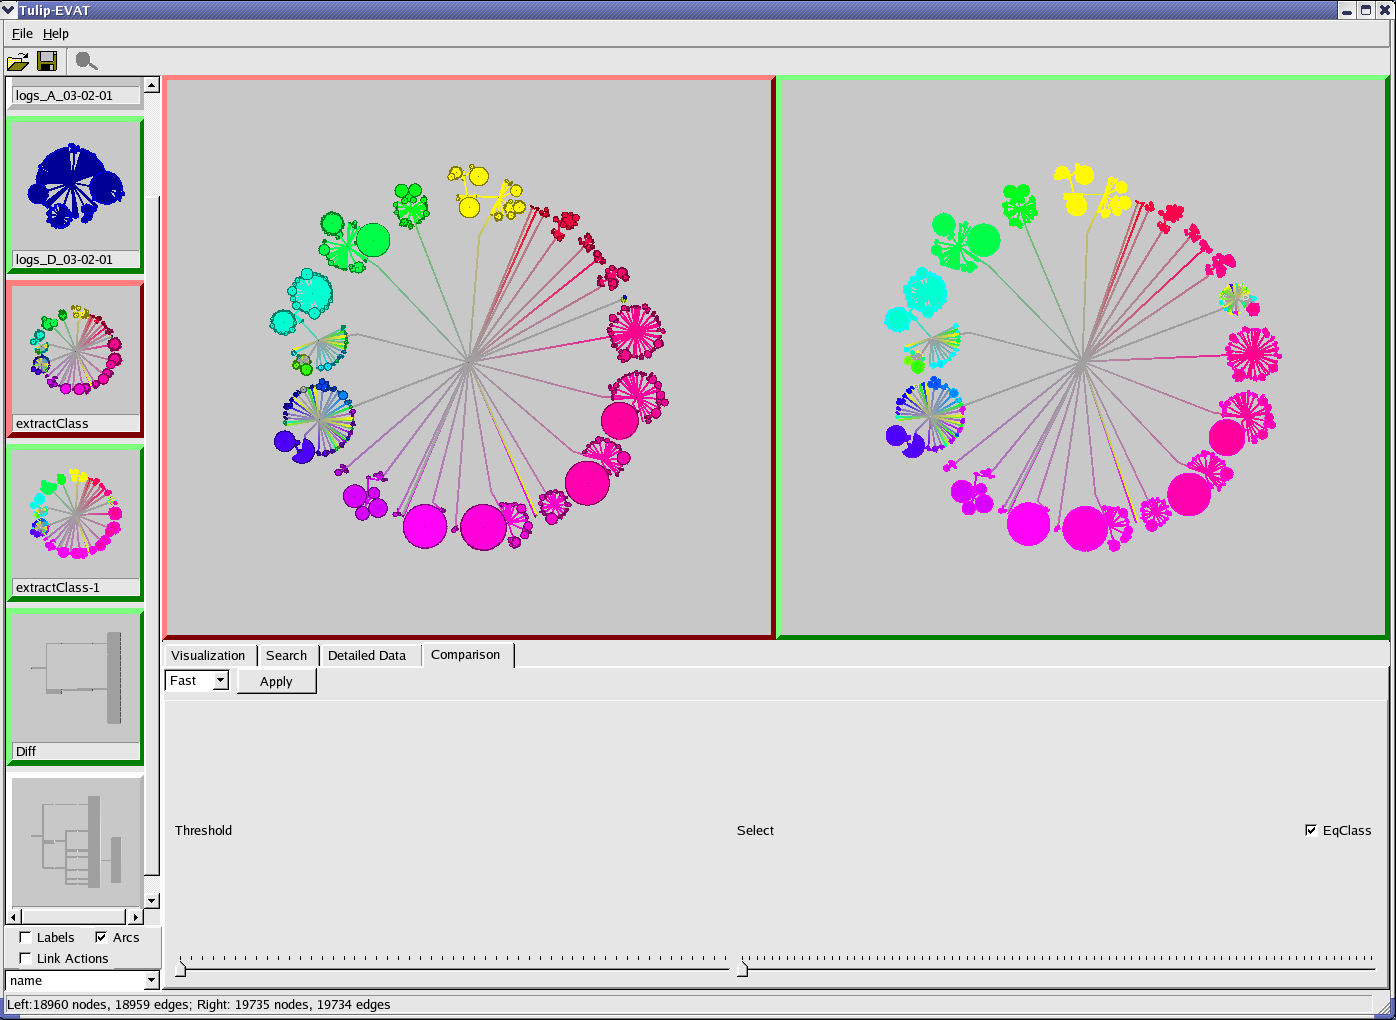Enable the Labels checkbox
The width and height of the screenshot is (1396, 1020).
coord(26,937)
